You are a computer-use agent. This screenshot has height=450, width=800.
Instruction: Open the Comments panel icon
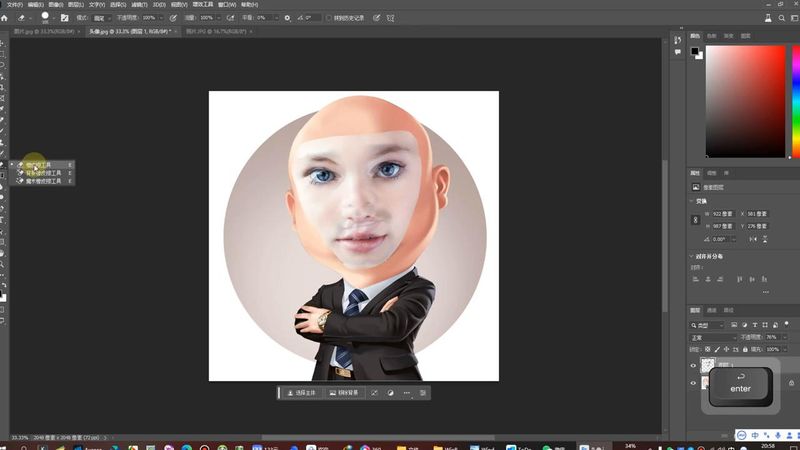coord(678,52)
